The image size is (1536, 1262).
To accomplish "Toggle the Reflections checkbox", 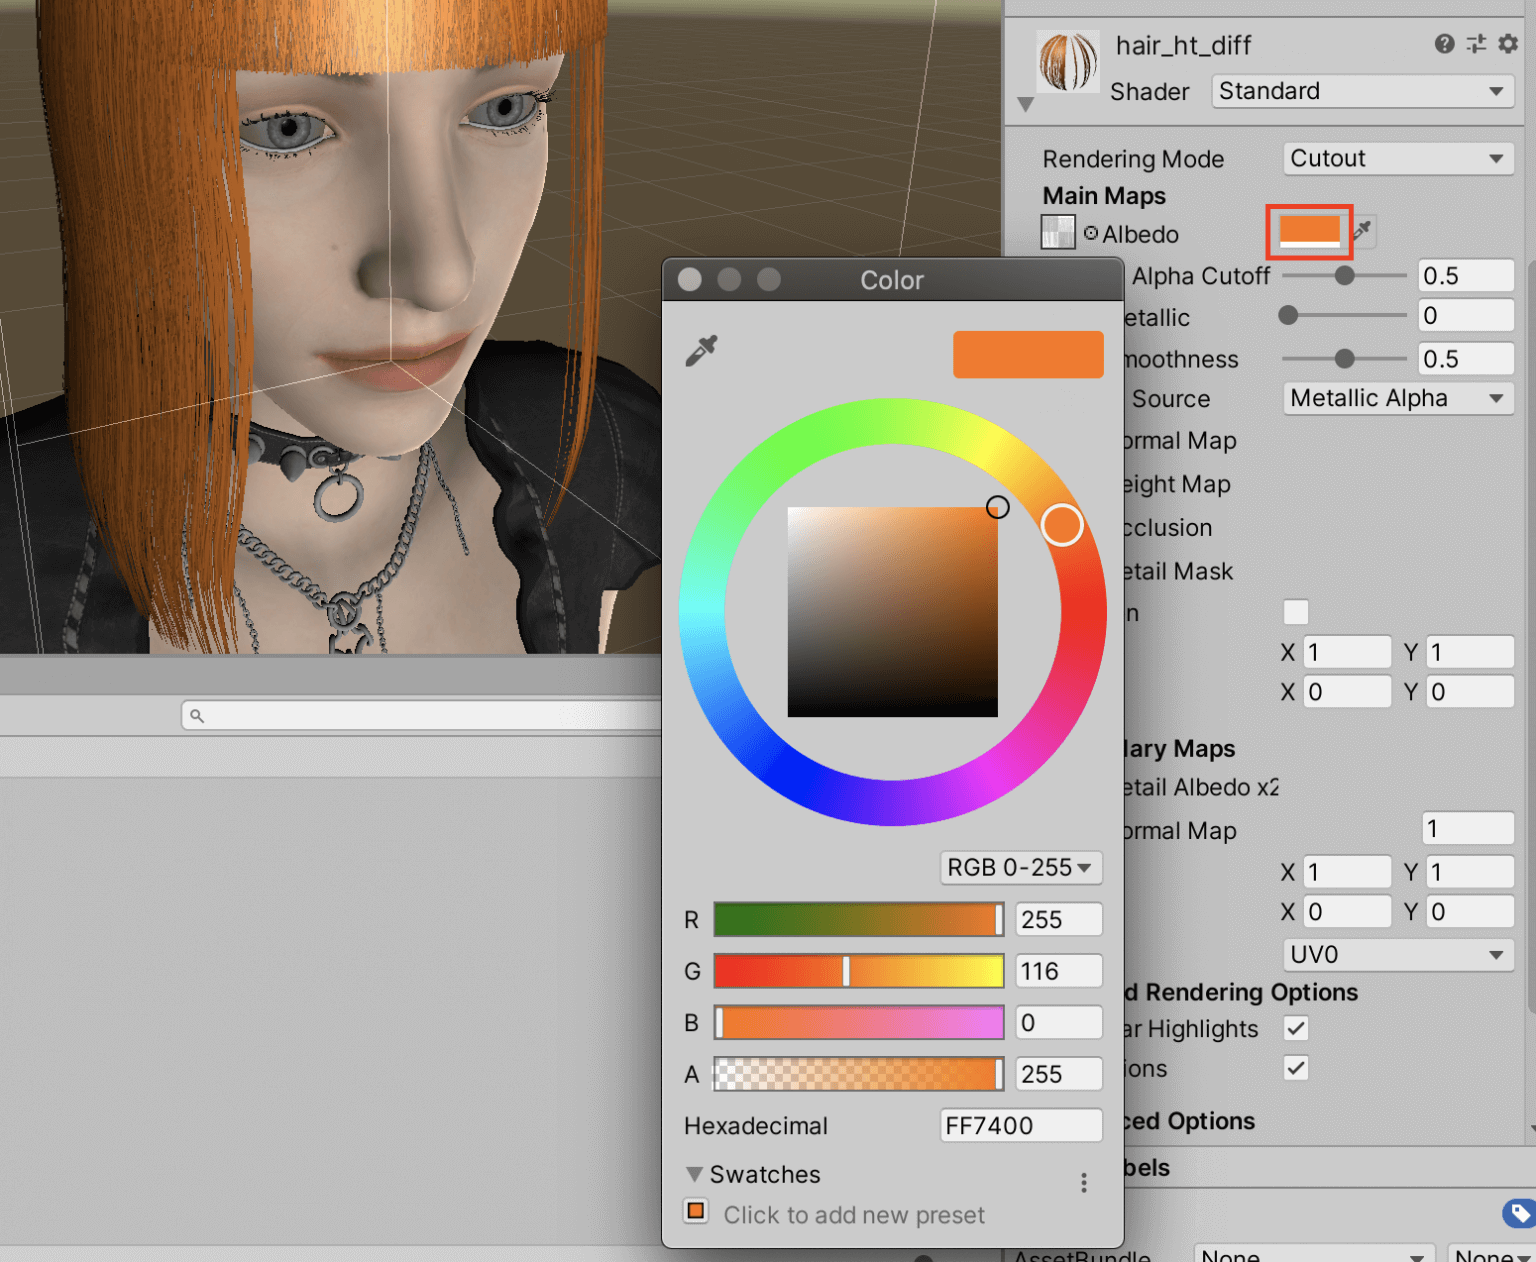I will 1296,1068.
